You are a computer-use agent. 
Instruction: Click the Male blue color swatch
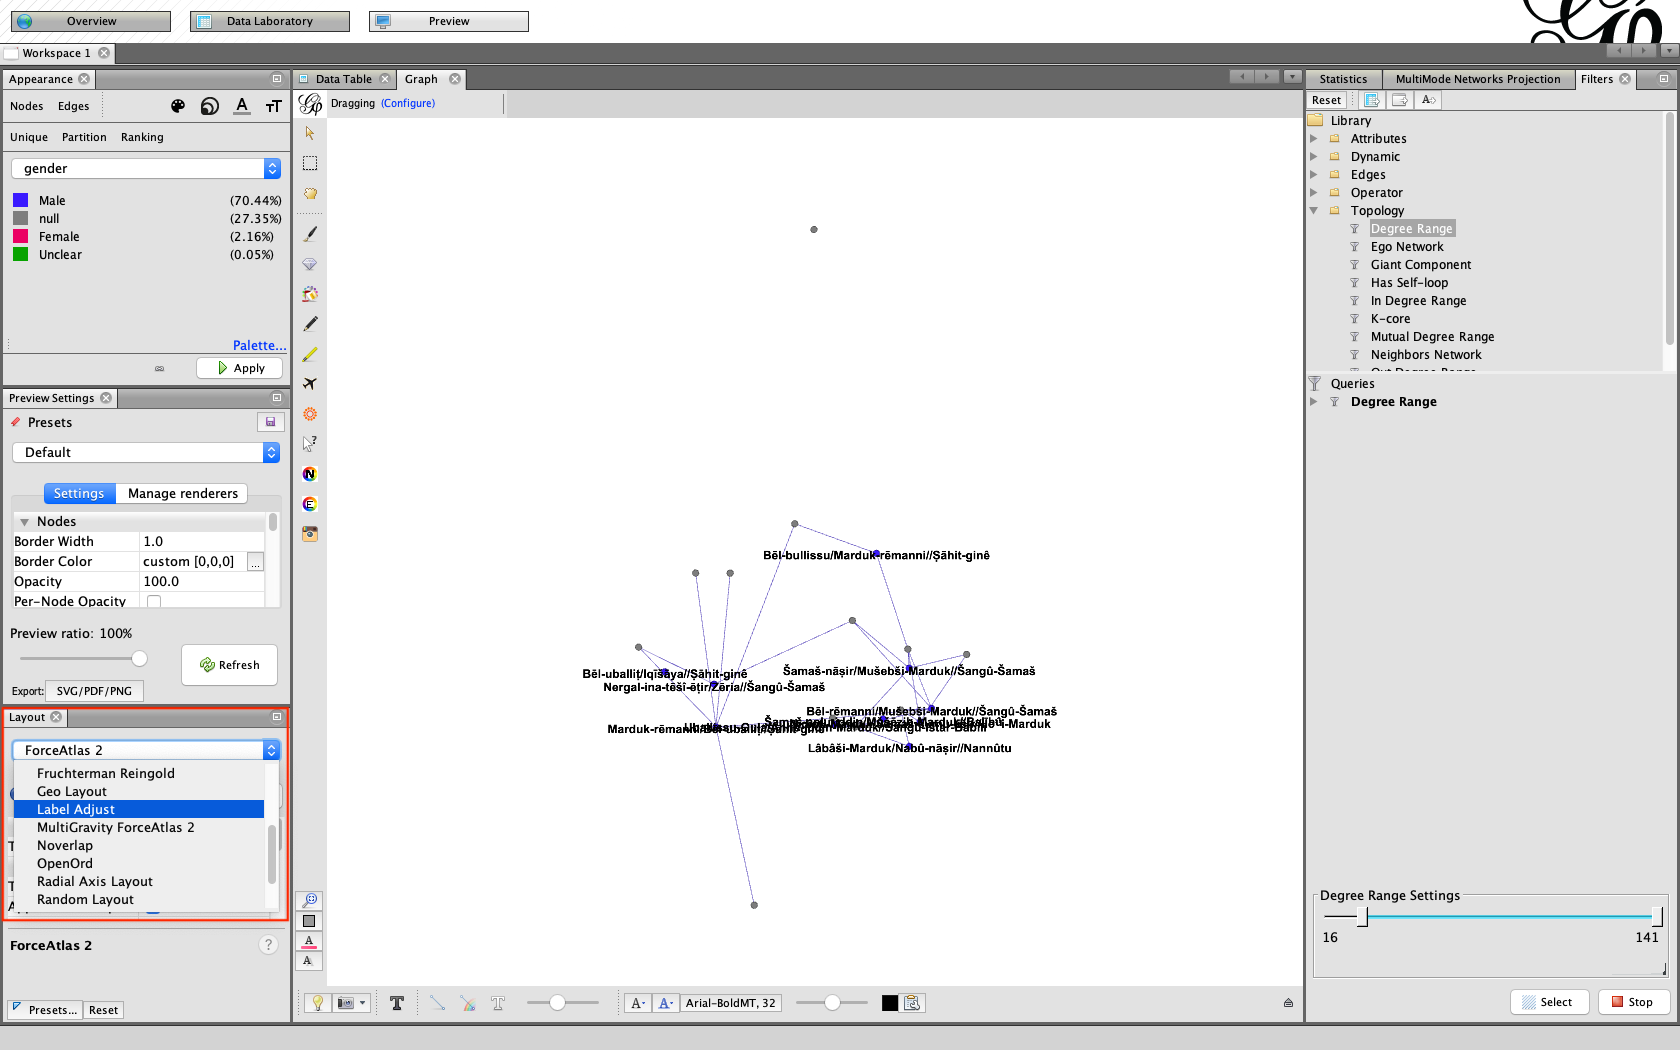click(x=20, y=200)
